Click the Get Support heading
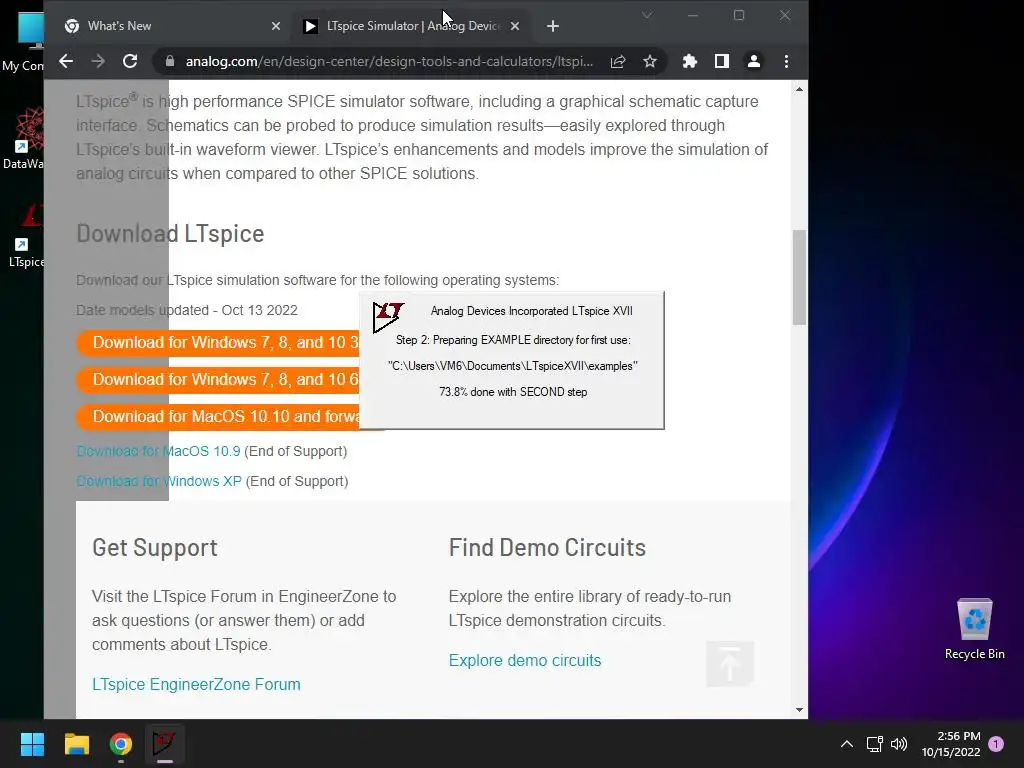Viewport: 1024px width, 768px height. 155,547
